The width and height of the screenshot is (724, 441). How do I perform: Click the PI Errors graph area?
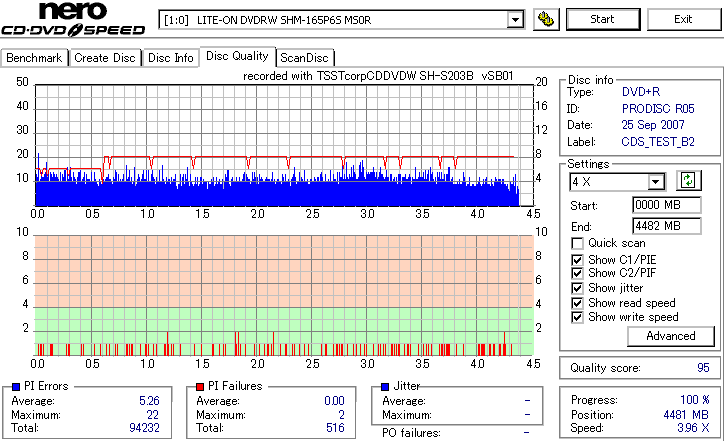point(284,145)
